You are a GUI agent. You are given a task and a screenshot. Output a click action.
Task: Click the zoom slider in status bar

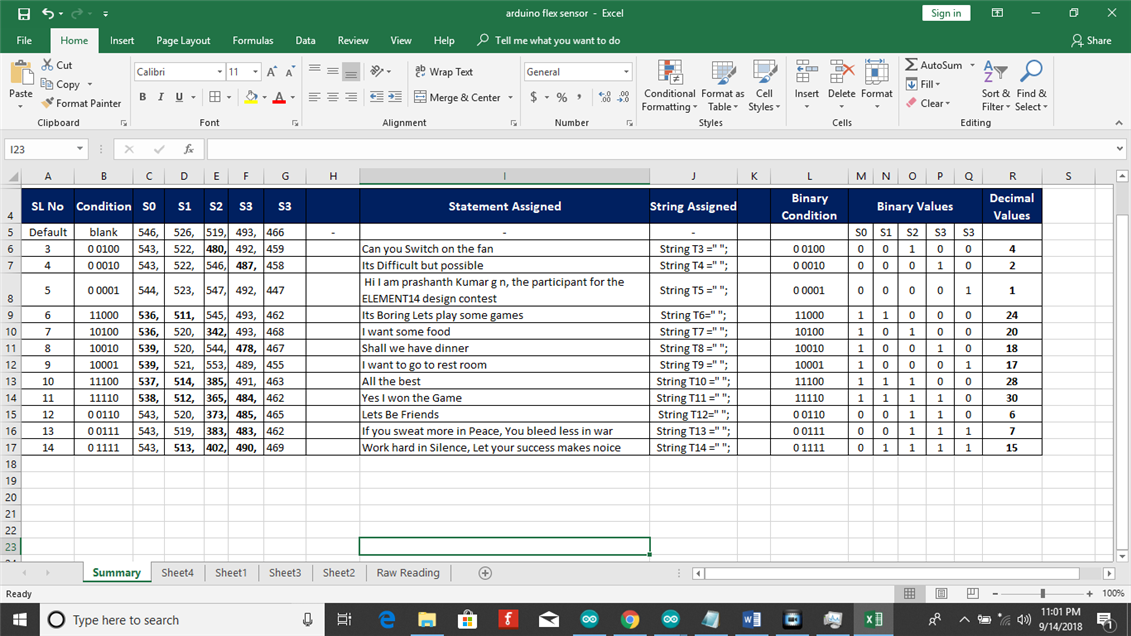click(x=1042, y=594)
